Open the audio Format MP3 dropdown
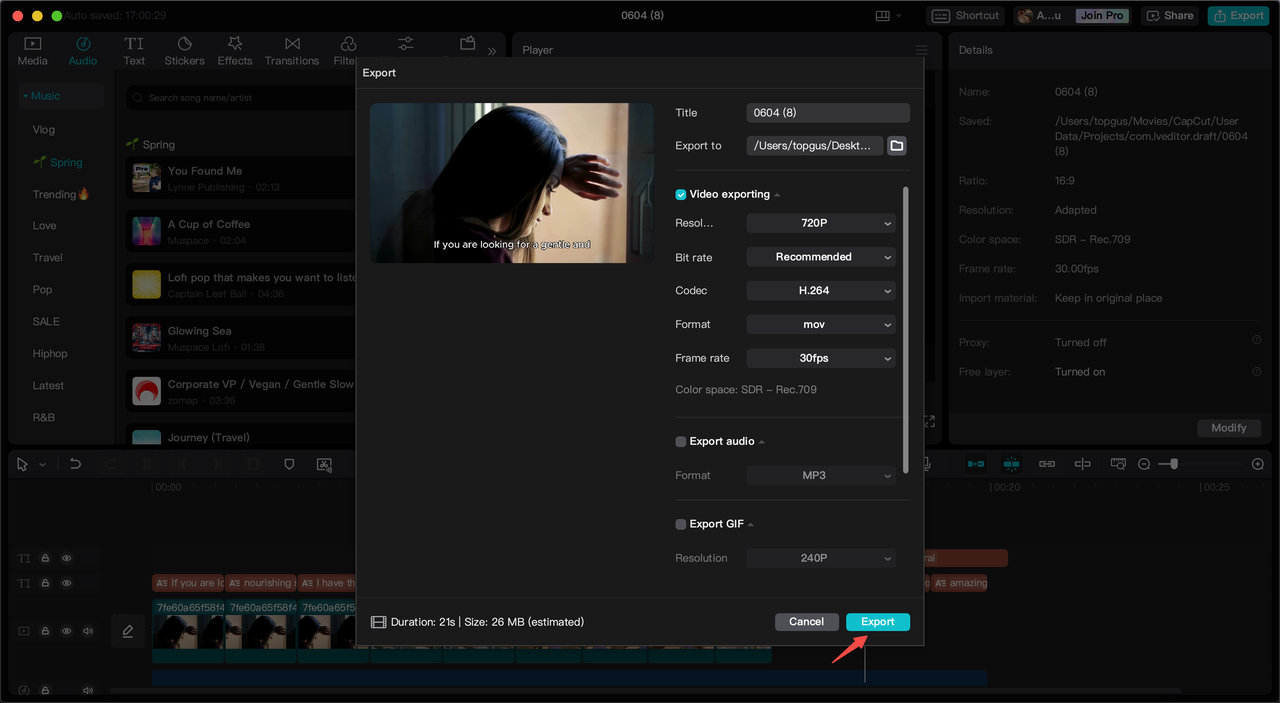This screenshot has width=1280, height=703. [821, 475]
